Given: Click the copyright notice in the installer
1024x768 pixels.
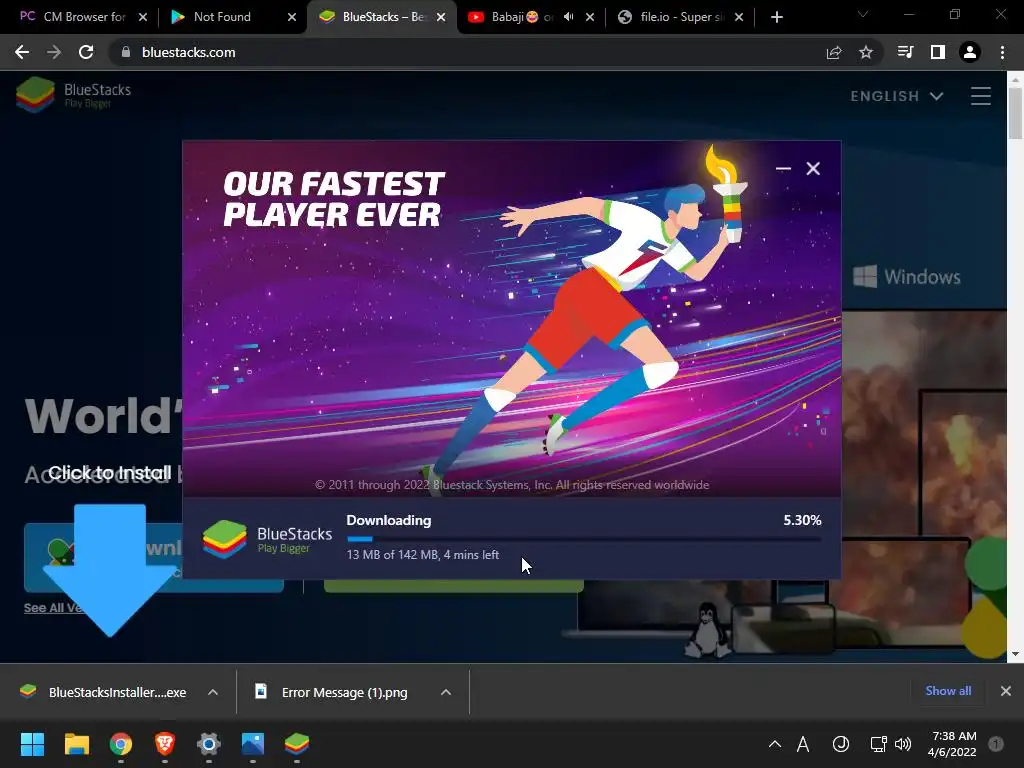Looking at the screenshot, I should coord(512,485).
